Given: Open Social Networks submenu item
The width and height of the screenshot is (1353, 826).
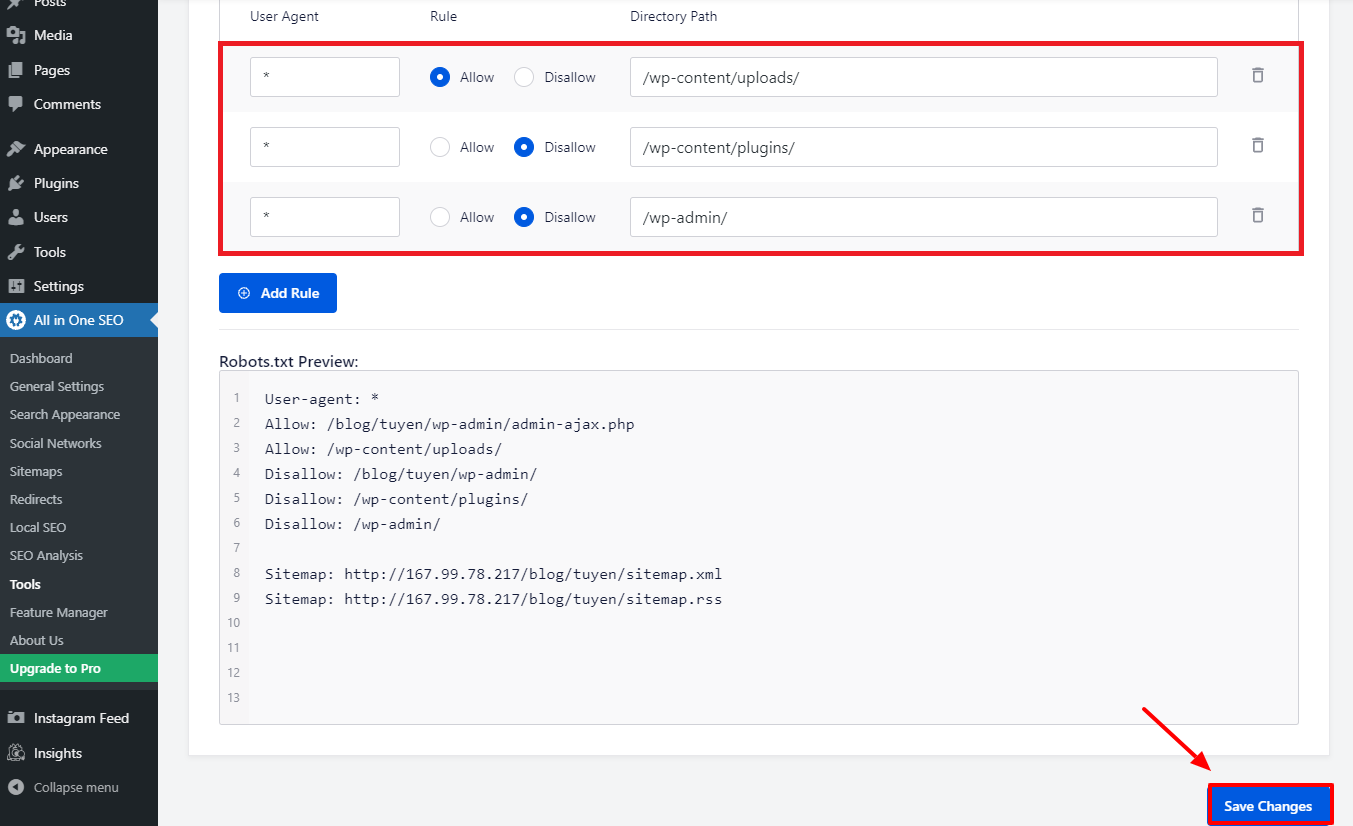Looking at the screenshot, I should (x=56, y=443).
